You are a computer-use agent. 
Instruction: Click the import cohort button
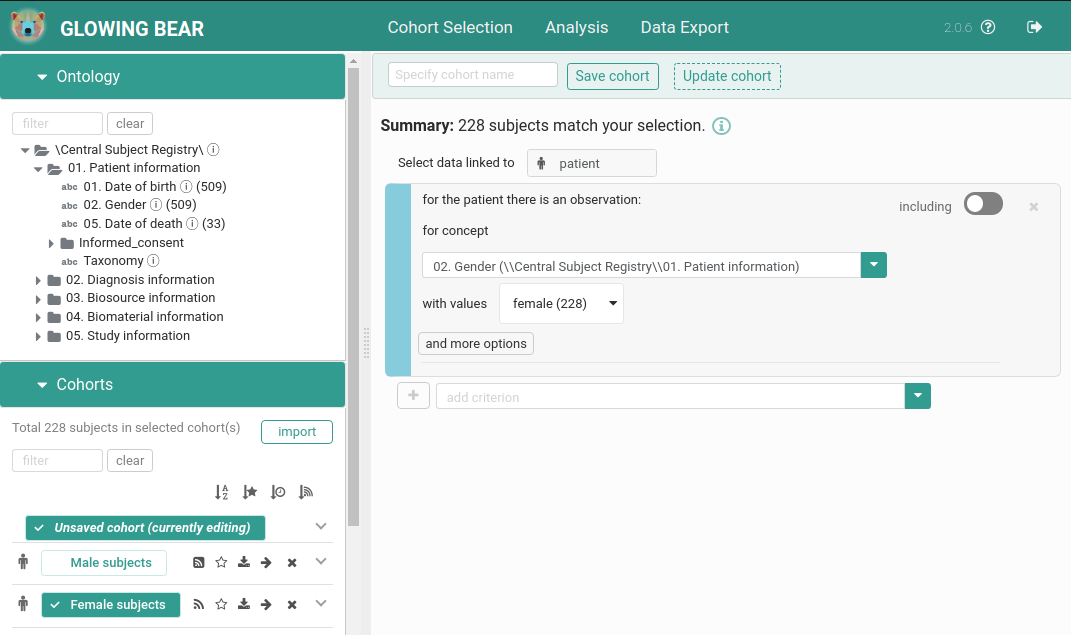(x=296, y=432)
